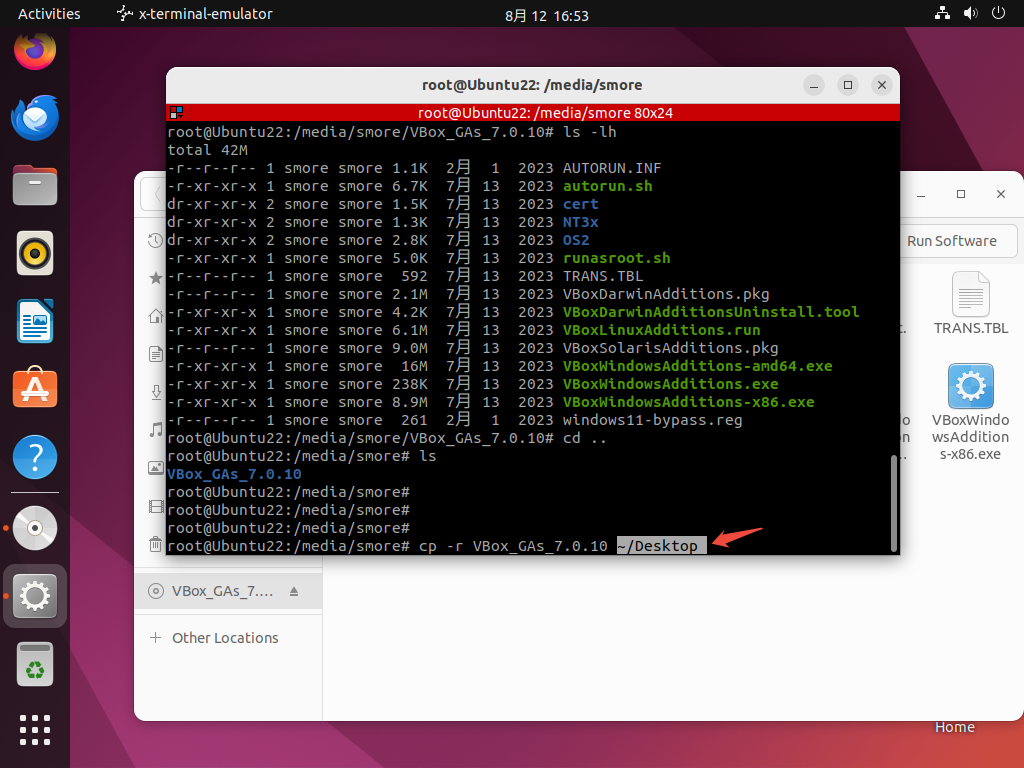This screenshot has width=1024, height=768.
Task: Click the Terminator grid icon in terminal titlebar
Action: click(x=176, y=112)
